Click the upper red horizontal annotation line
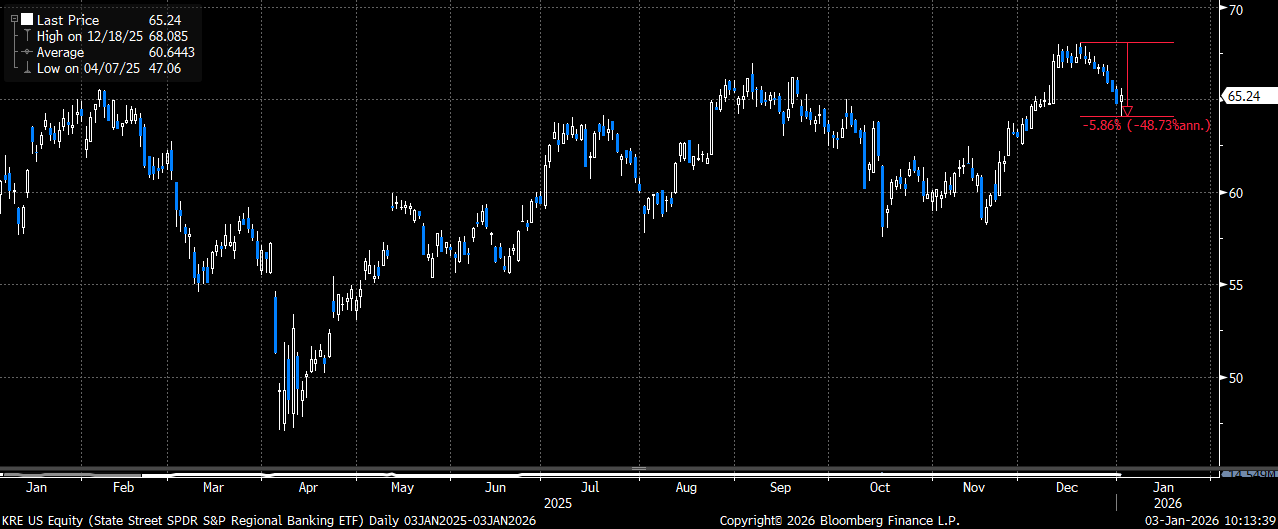Viewport: 1278px width, 529px height. [1126, 43]
